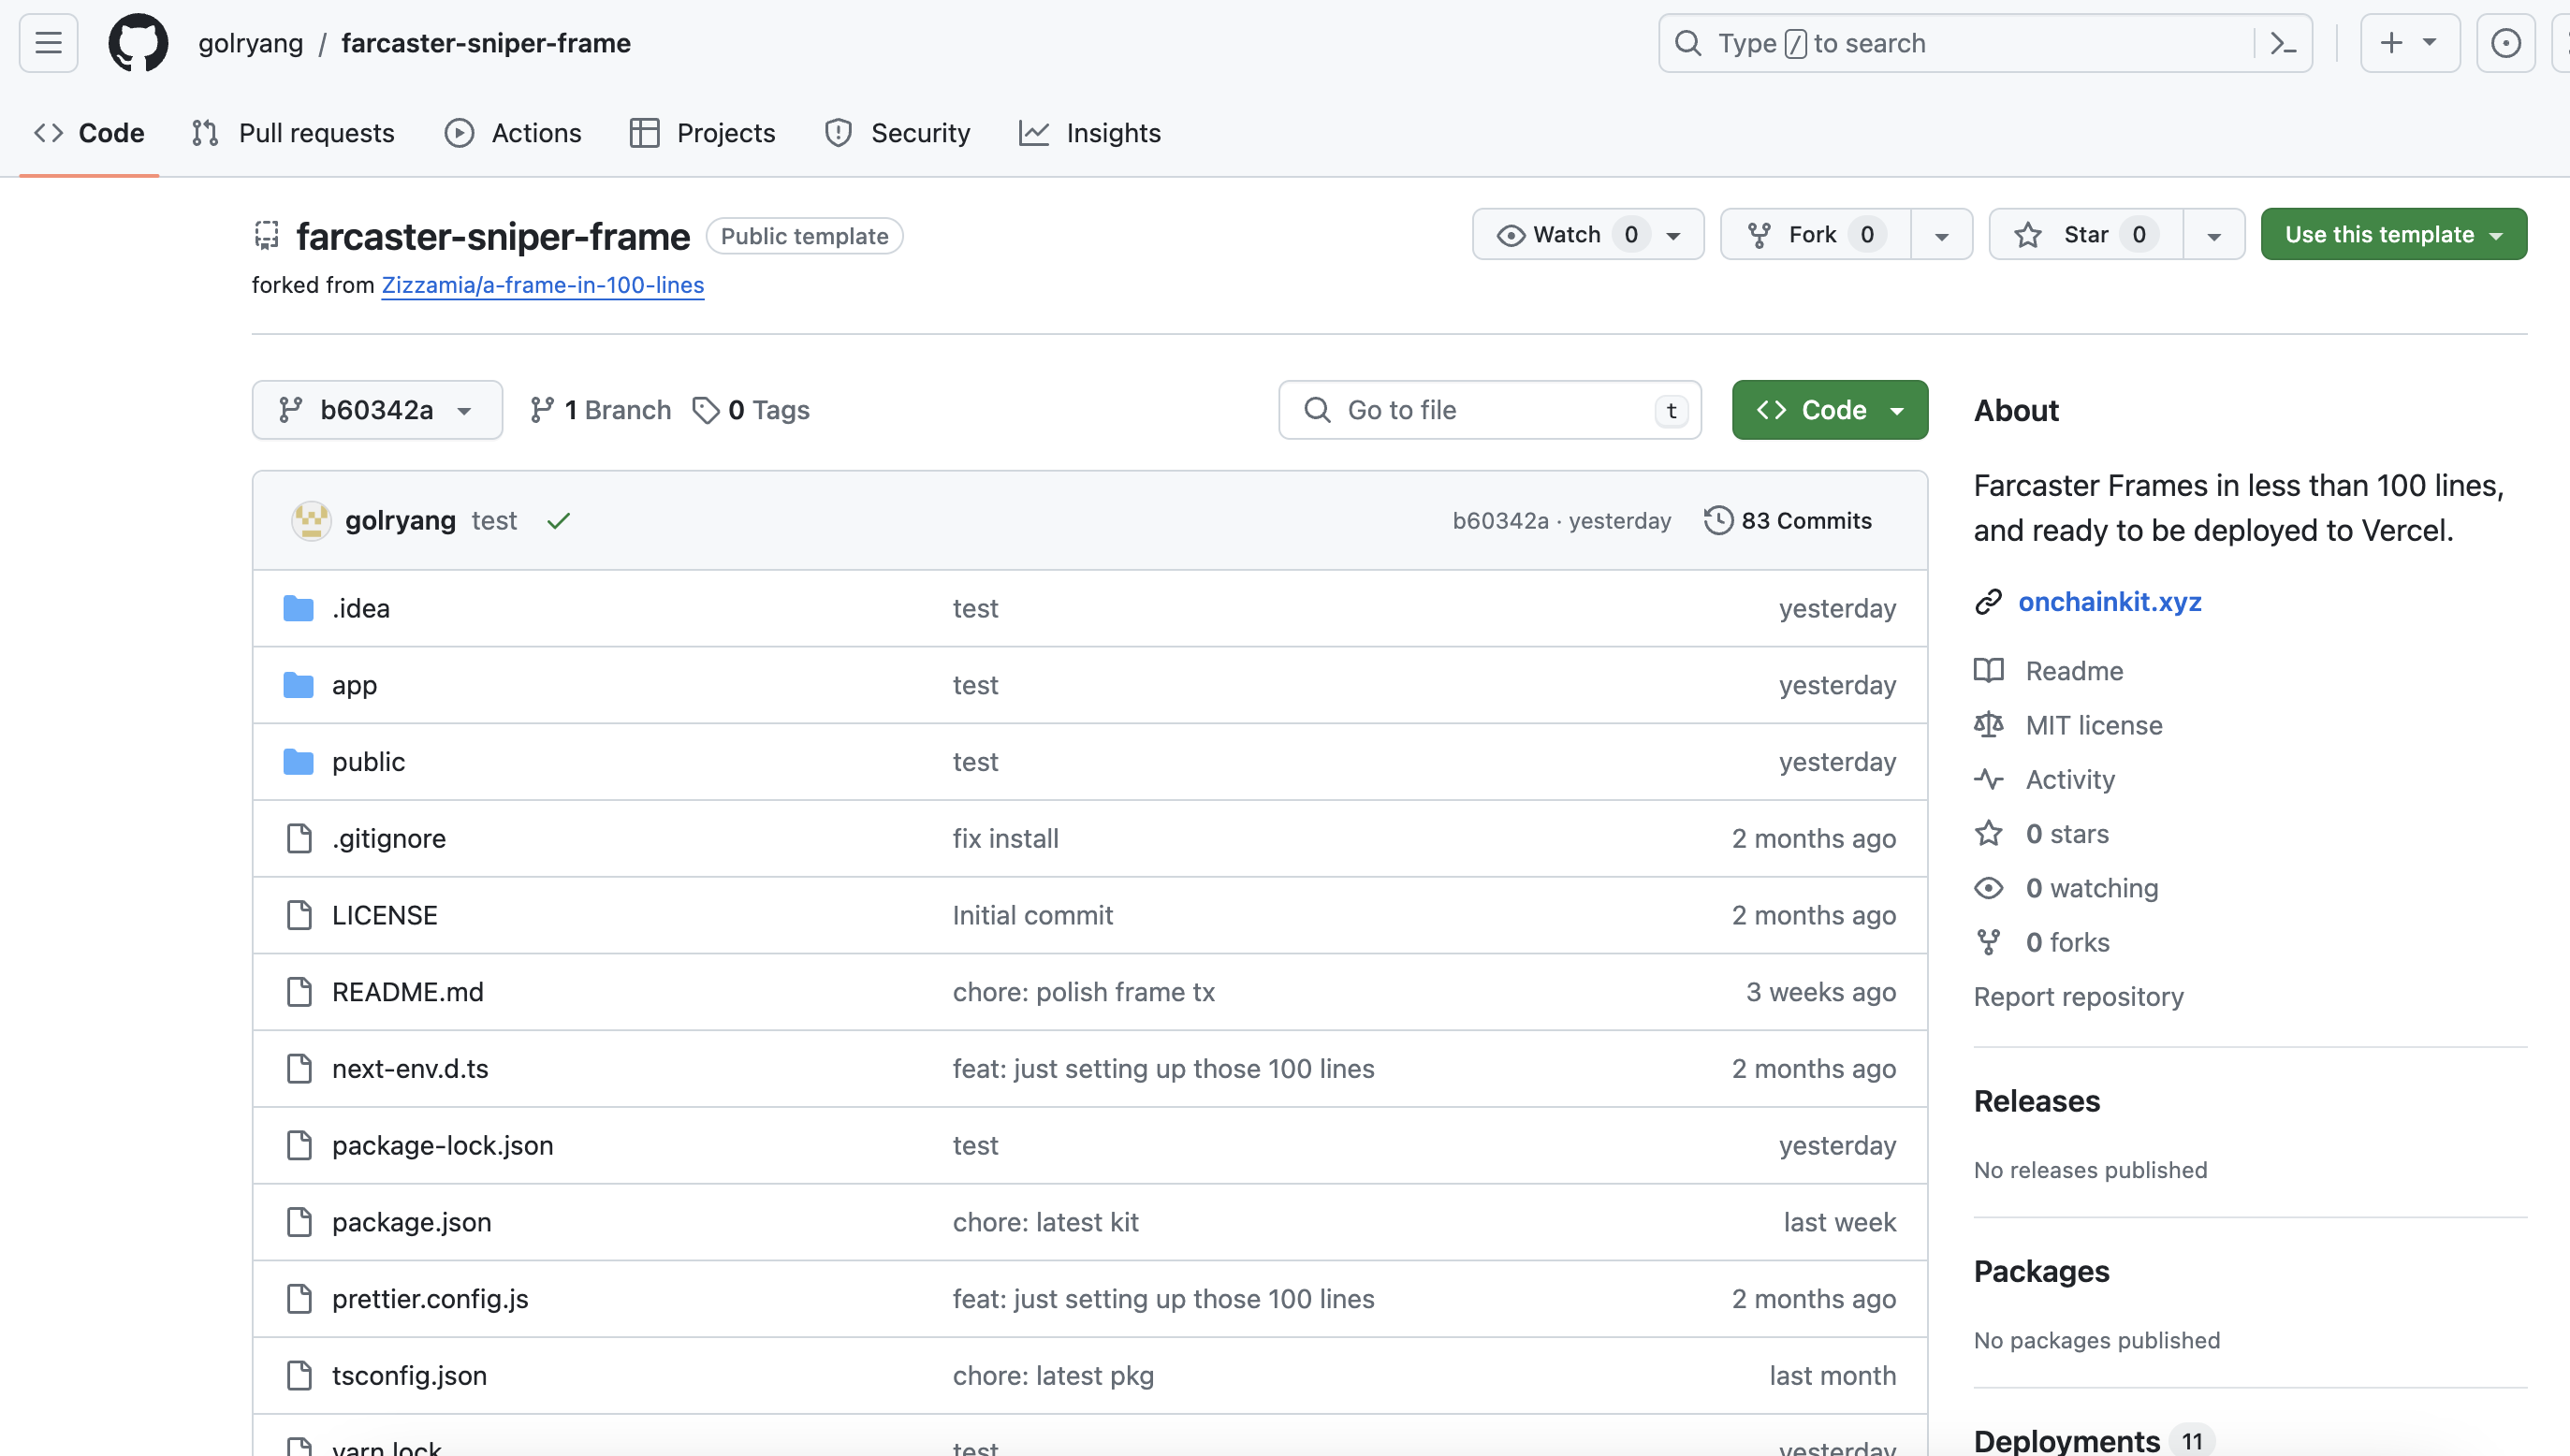Screen dimensions: 2570x1456
Task: Open the Fork options dropdown arrow
Action: (x=1941, y=234)
